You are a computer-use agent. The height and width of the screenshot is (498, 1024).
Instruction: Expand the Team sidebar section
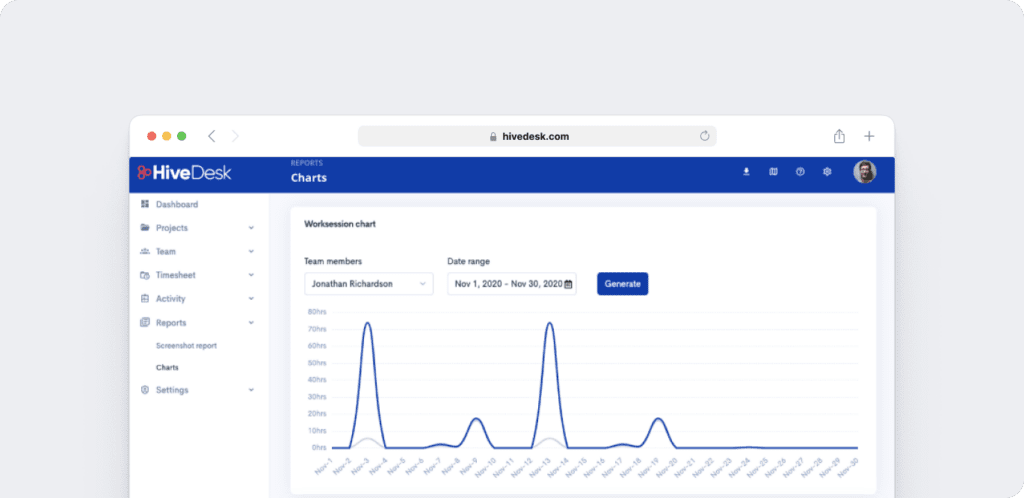pos(197,252)
